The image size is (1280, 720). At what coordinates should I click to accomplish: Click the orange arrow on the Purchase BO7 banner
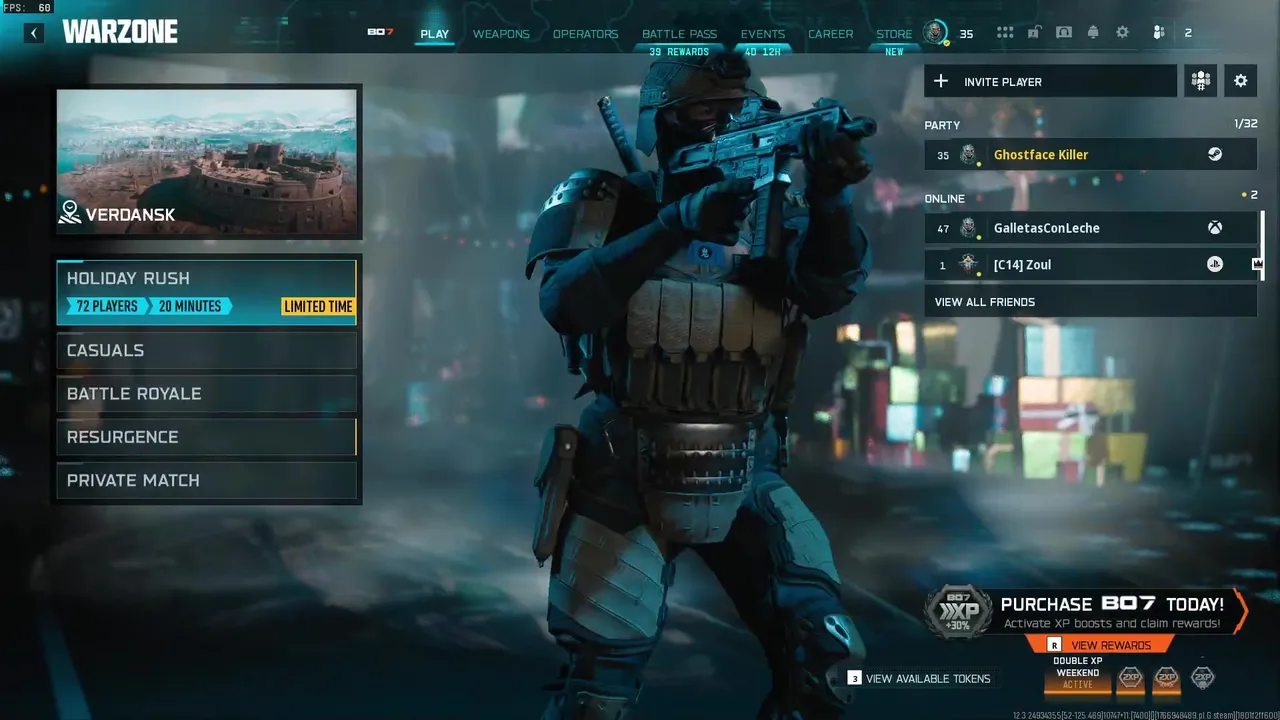click(x=1240, y=611)
